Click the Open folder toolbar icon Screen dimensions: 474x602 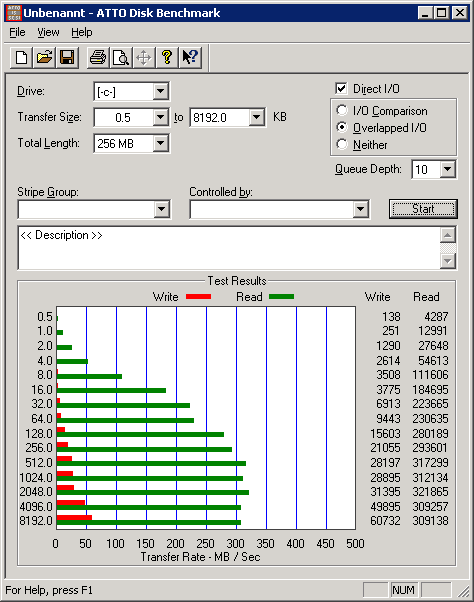tap(44, 58)
